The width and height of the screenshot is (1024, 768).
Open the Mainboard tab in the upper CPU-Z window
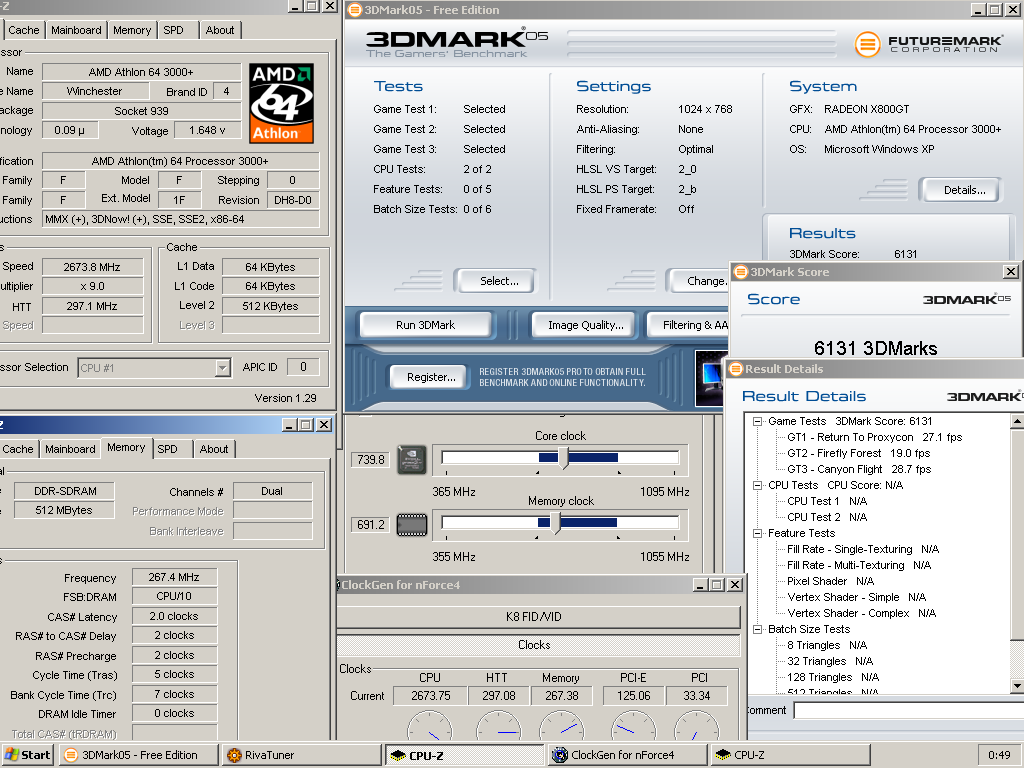point(76,30)
